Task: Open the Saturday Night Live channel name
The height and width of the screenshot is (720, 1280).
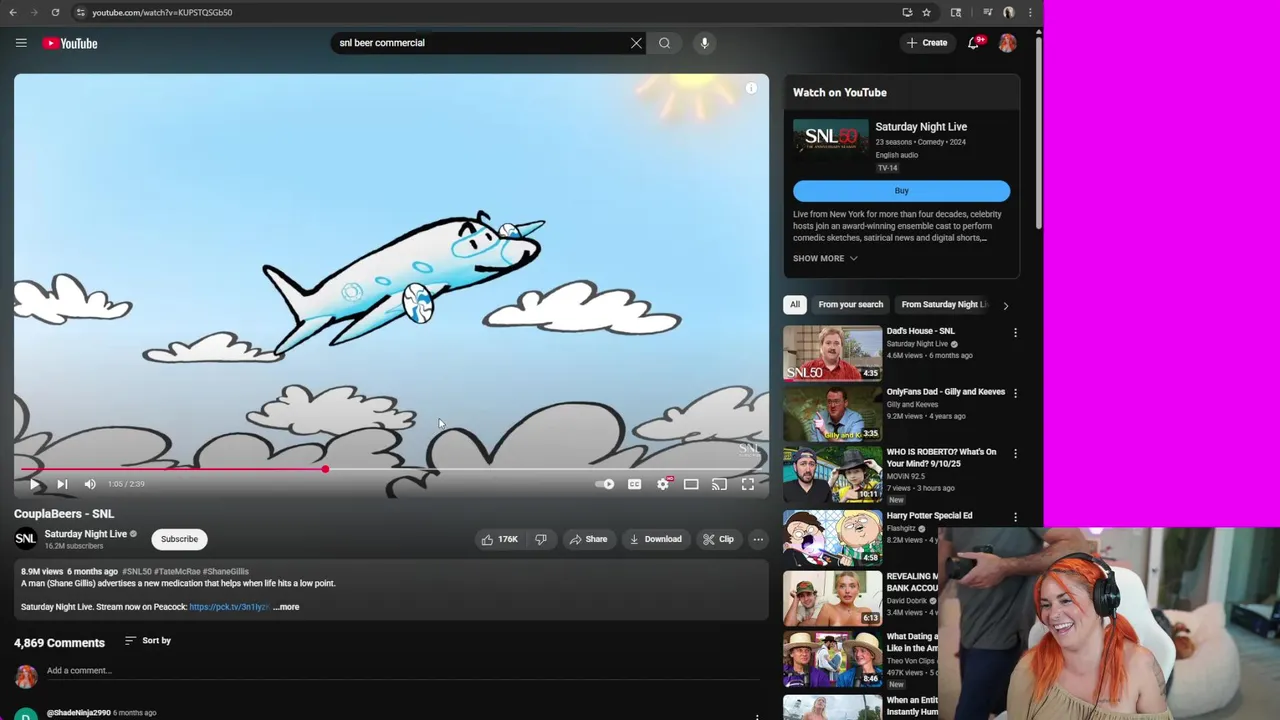Action: (x=85, y=534)
